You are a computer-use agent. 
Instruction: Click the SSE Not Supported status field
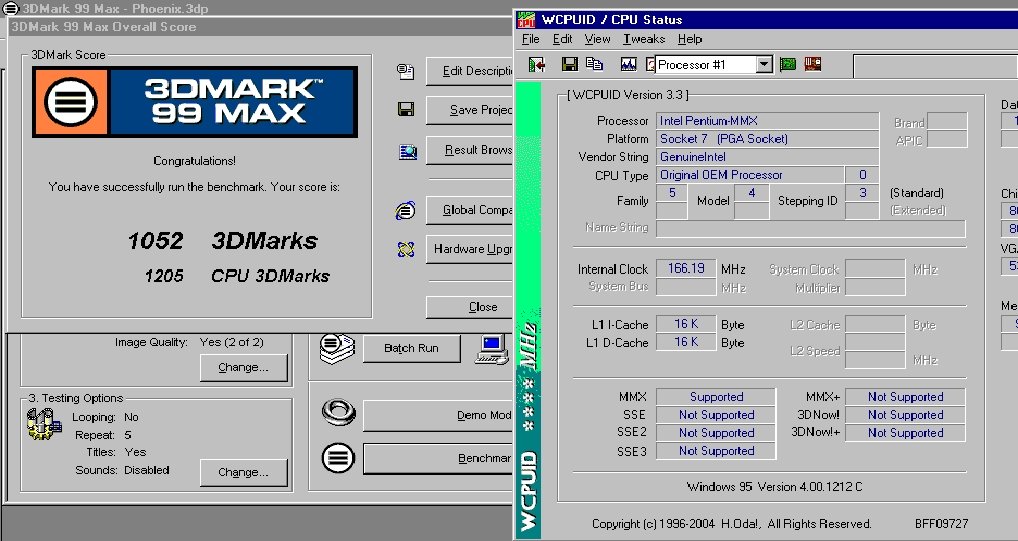point(716,415)
